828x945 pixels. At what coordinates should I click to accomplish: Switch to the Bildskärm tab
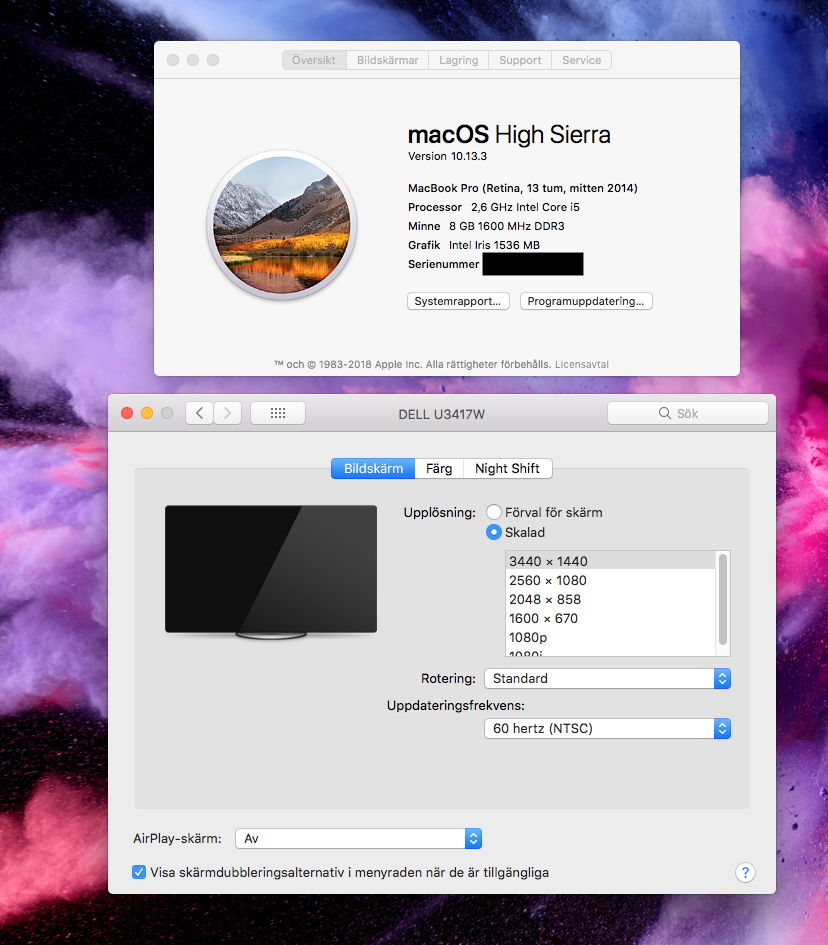point(373,468)
